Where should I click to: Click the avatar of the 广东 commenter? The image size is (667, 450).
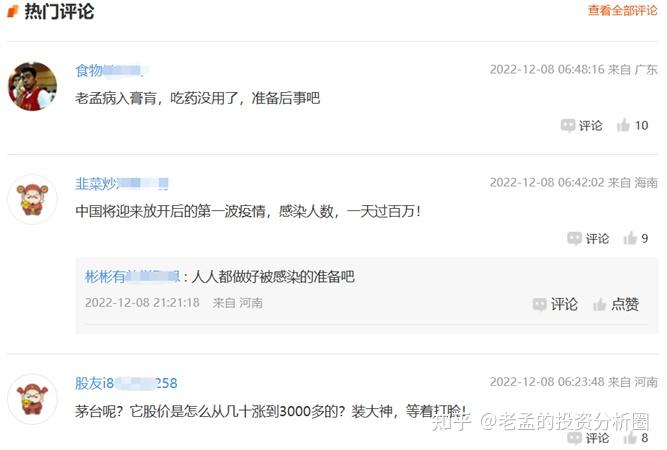coord(32,86)
